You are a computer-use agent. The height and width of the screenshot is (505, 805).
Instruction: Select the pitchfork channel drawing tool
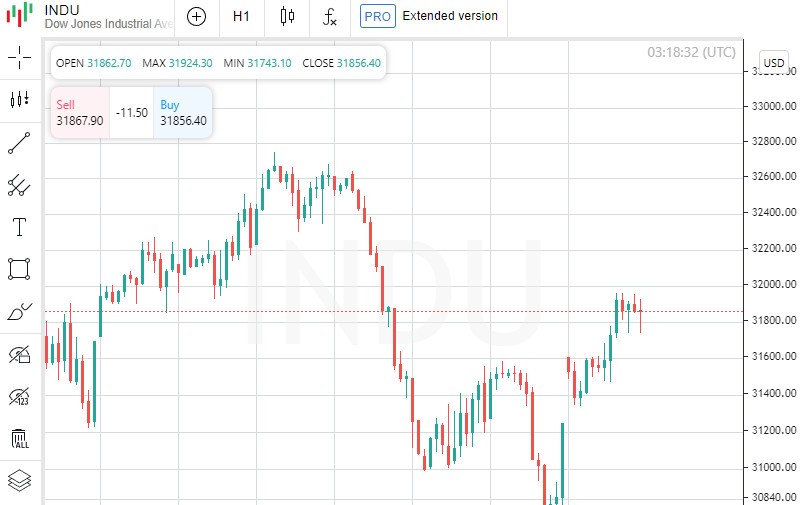point(19,184)
